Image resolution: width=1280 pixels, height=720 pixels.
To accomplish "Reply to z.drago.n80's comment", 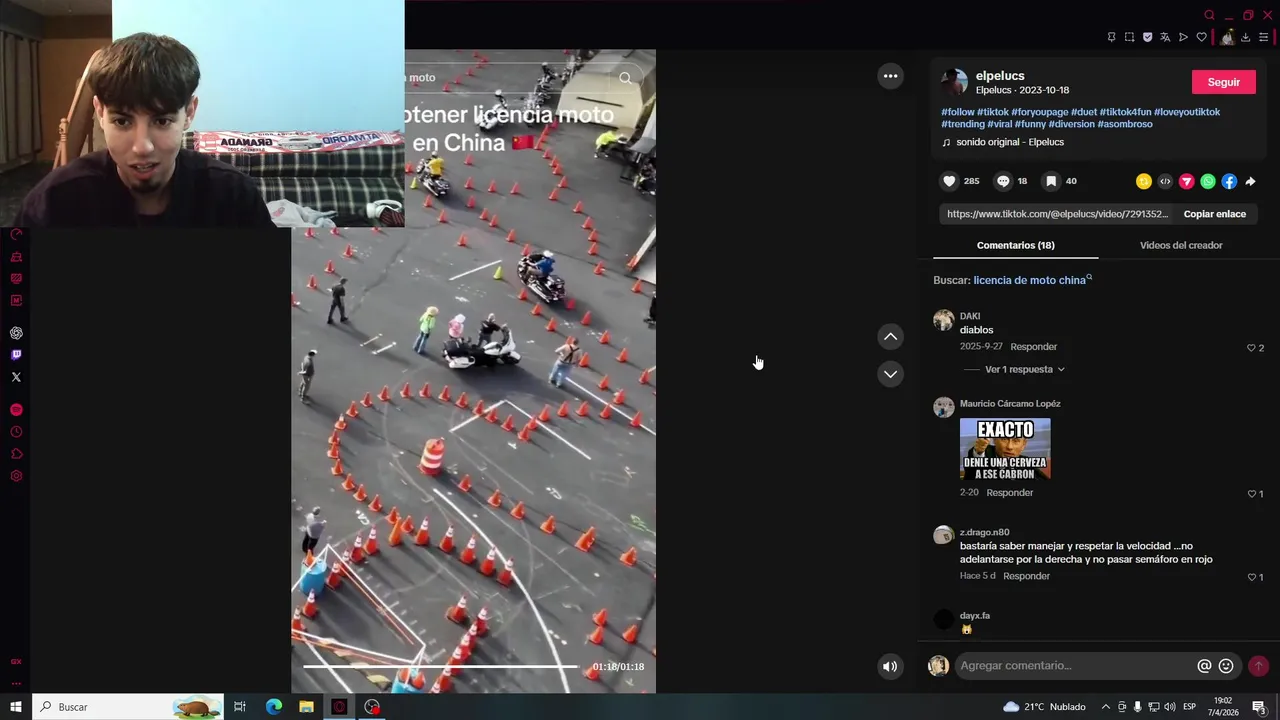I will pos(1026,576).
